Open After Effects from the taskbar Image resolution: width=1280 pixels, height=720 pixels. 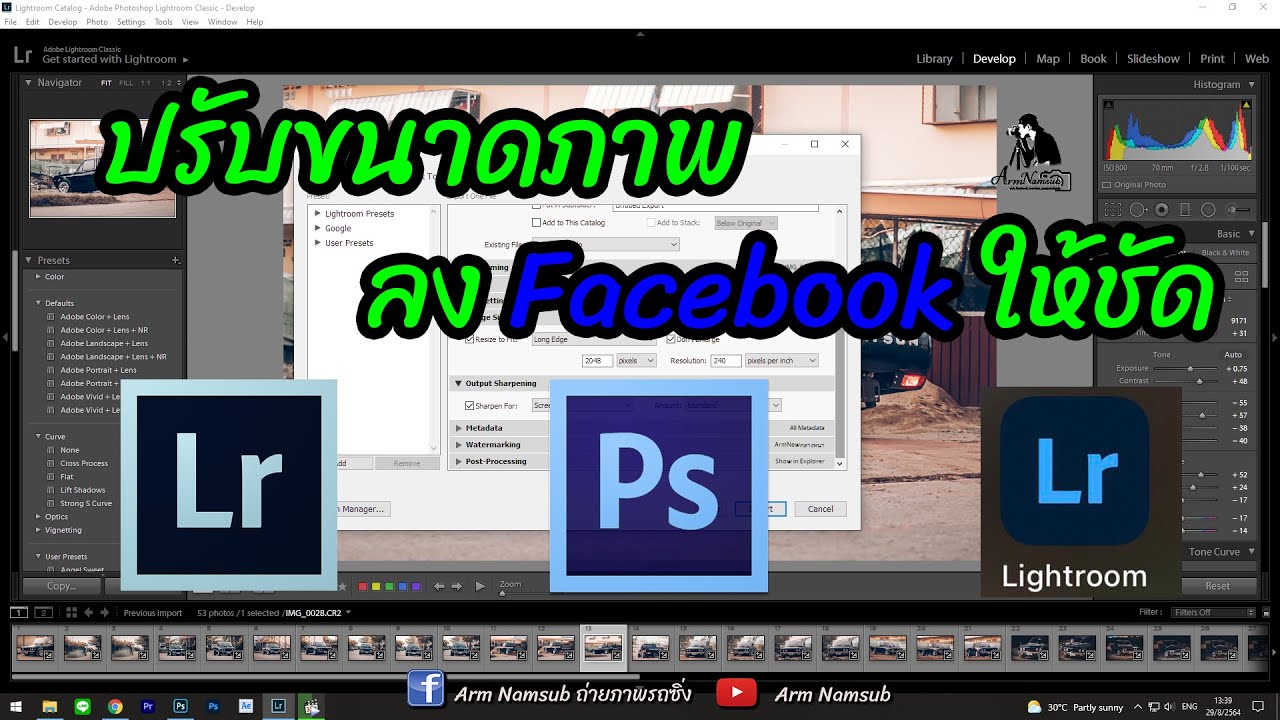246,706
